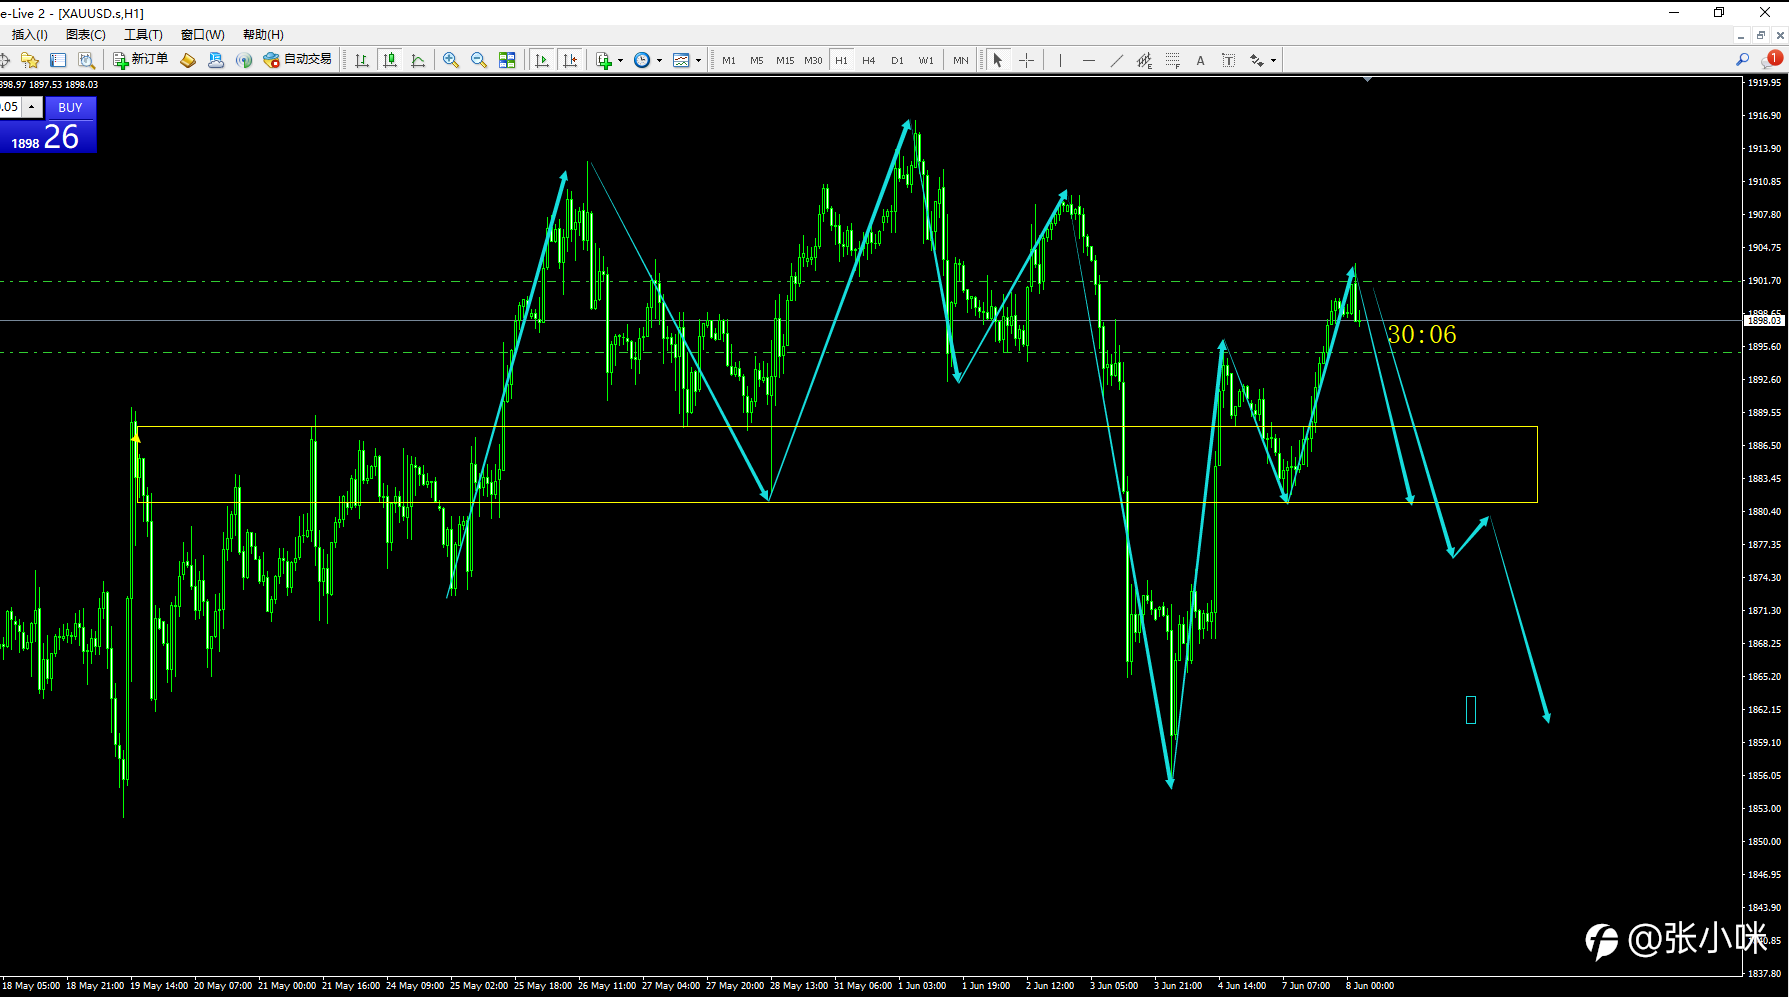Restore the inner chart window button
This screenshot has width=1789, height=997.
click(1761, 35)
